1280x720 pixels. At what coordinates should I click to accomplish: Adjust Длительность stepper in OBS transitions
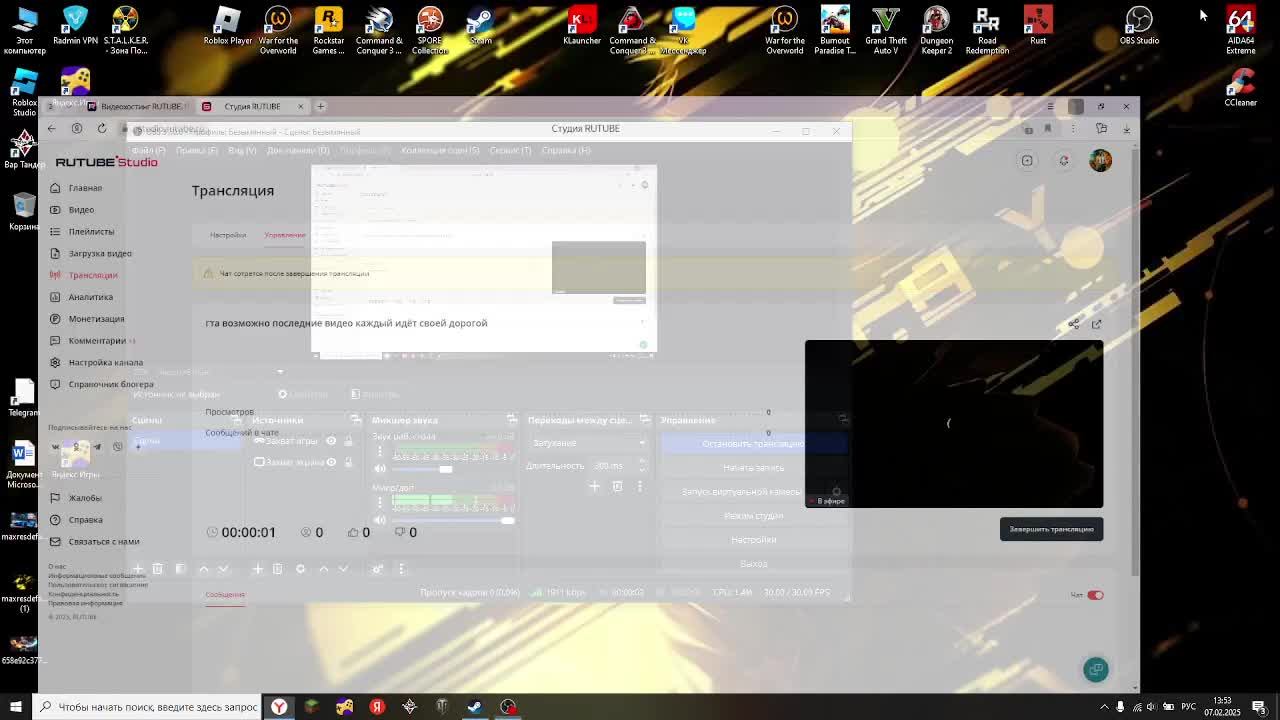(642, 466)
